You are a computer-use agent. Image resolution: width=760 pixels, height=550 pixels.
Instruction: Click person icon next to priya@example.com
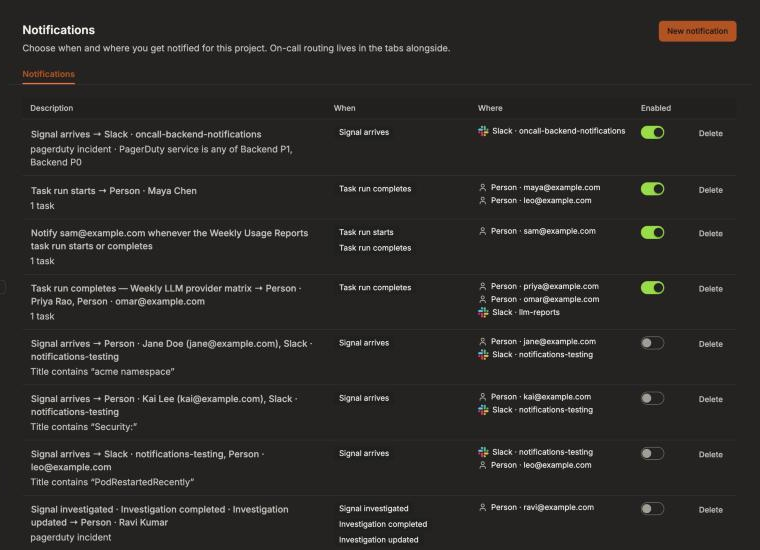[483, 286]
